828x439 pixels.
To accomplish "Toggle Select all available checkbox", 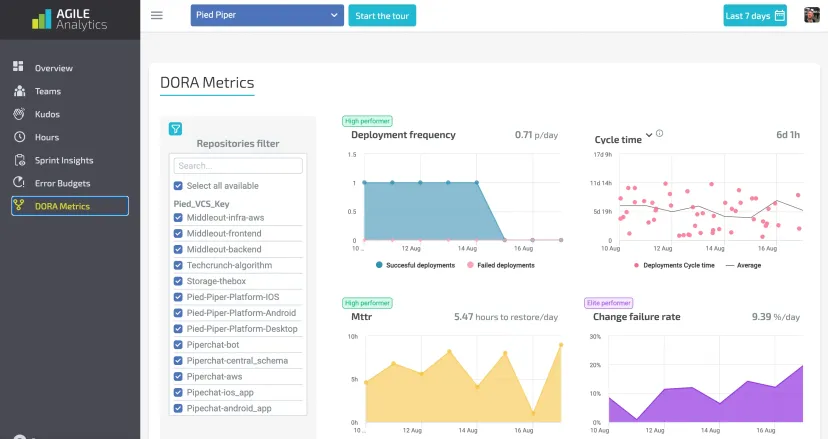I will [178, 186].
